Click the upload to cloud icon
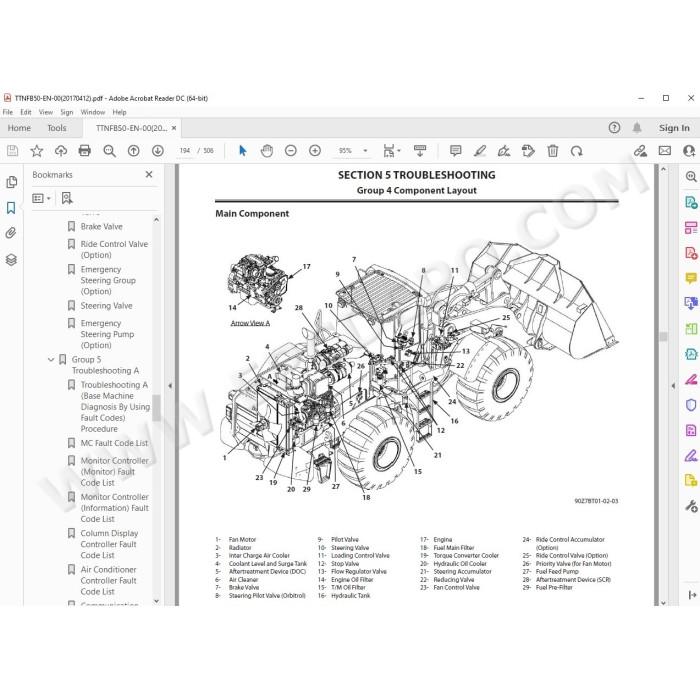The height and width of the screenshot is (700, 700). pos(61,151)
